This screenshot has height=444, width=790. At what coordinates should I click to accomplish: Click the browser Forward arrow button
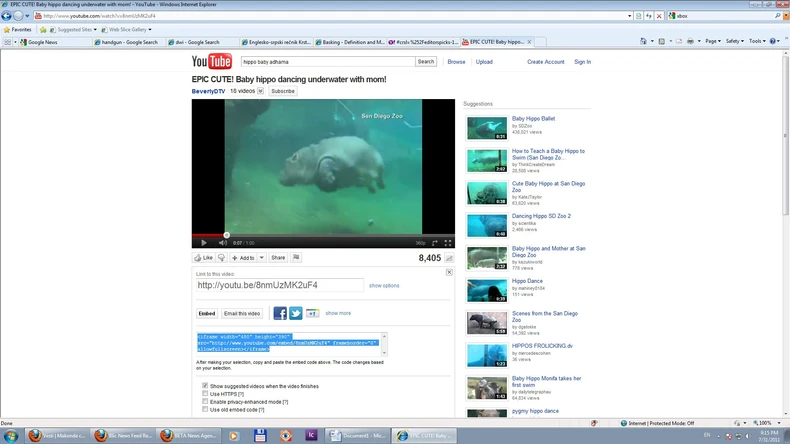(x=18, y=16)
